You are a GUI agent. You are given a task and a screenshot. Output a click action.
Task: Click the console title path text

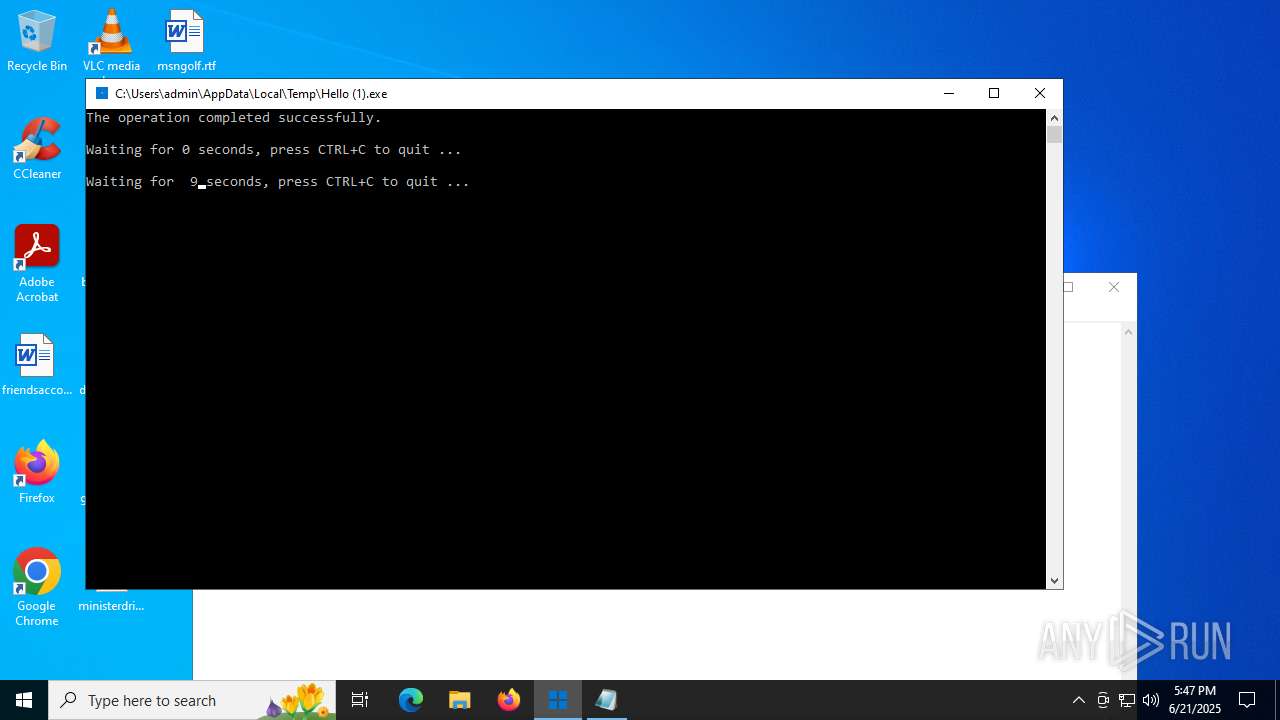251,93
